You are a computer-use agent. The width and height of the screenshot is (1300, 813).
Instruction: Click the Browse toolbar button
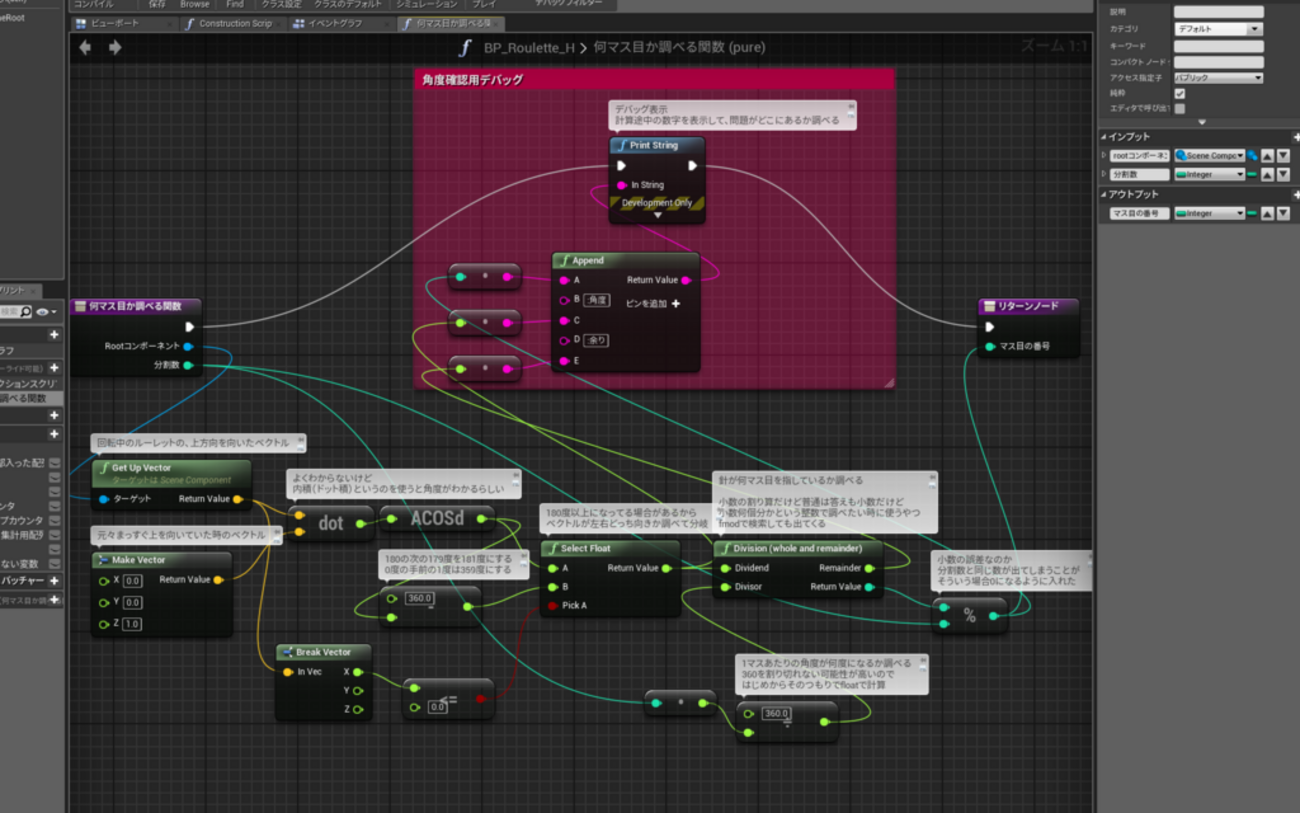pyautogui.click(x=195, y=4)
